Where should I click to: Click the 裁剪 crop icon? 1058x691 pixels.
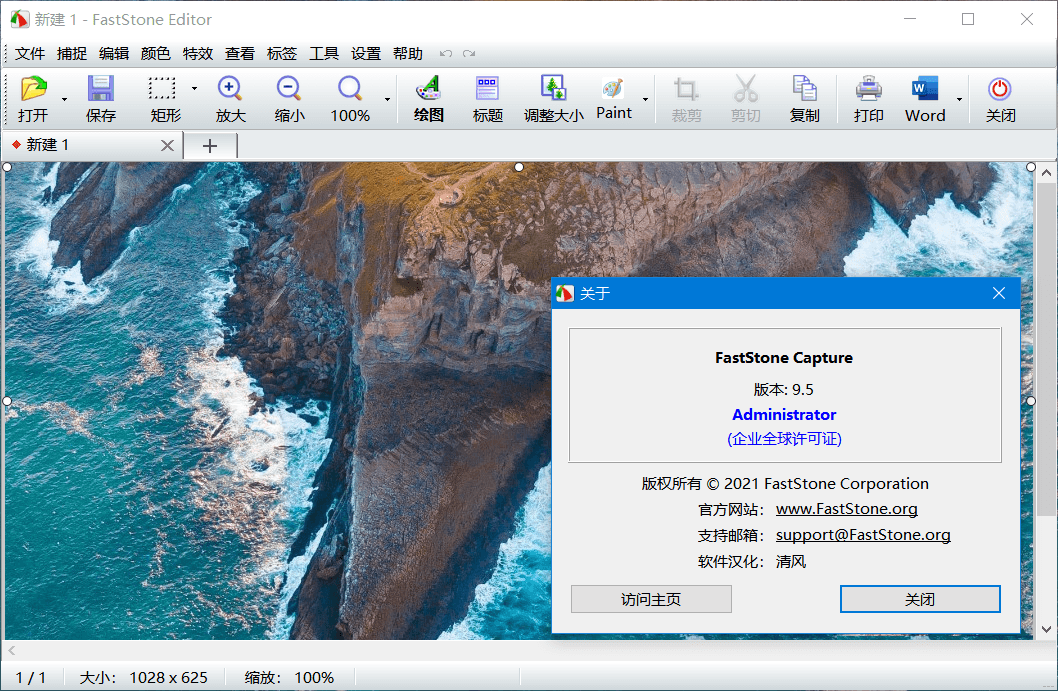[686, 99]
